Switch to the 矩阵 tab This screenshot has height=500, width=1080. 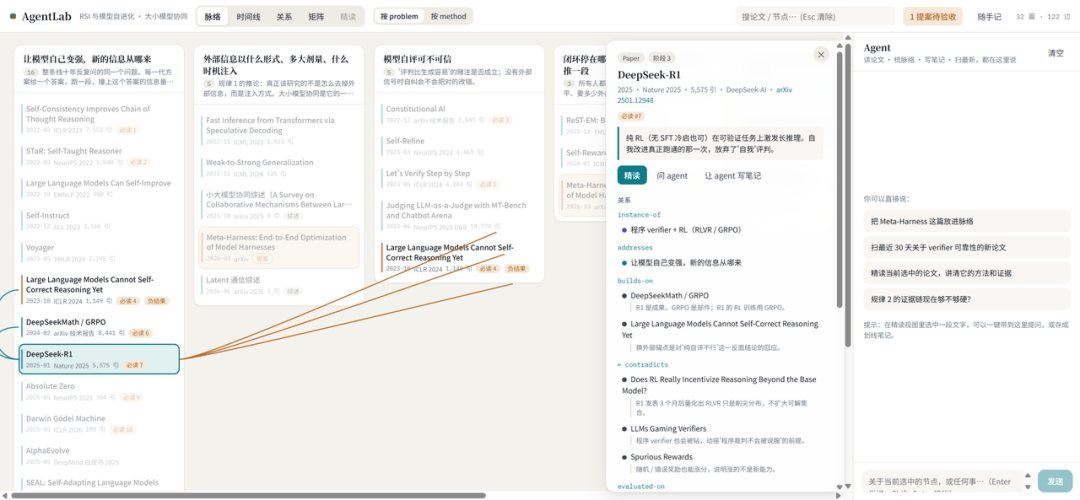coord(316,17)
